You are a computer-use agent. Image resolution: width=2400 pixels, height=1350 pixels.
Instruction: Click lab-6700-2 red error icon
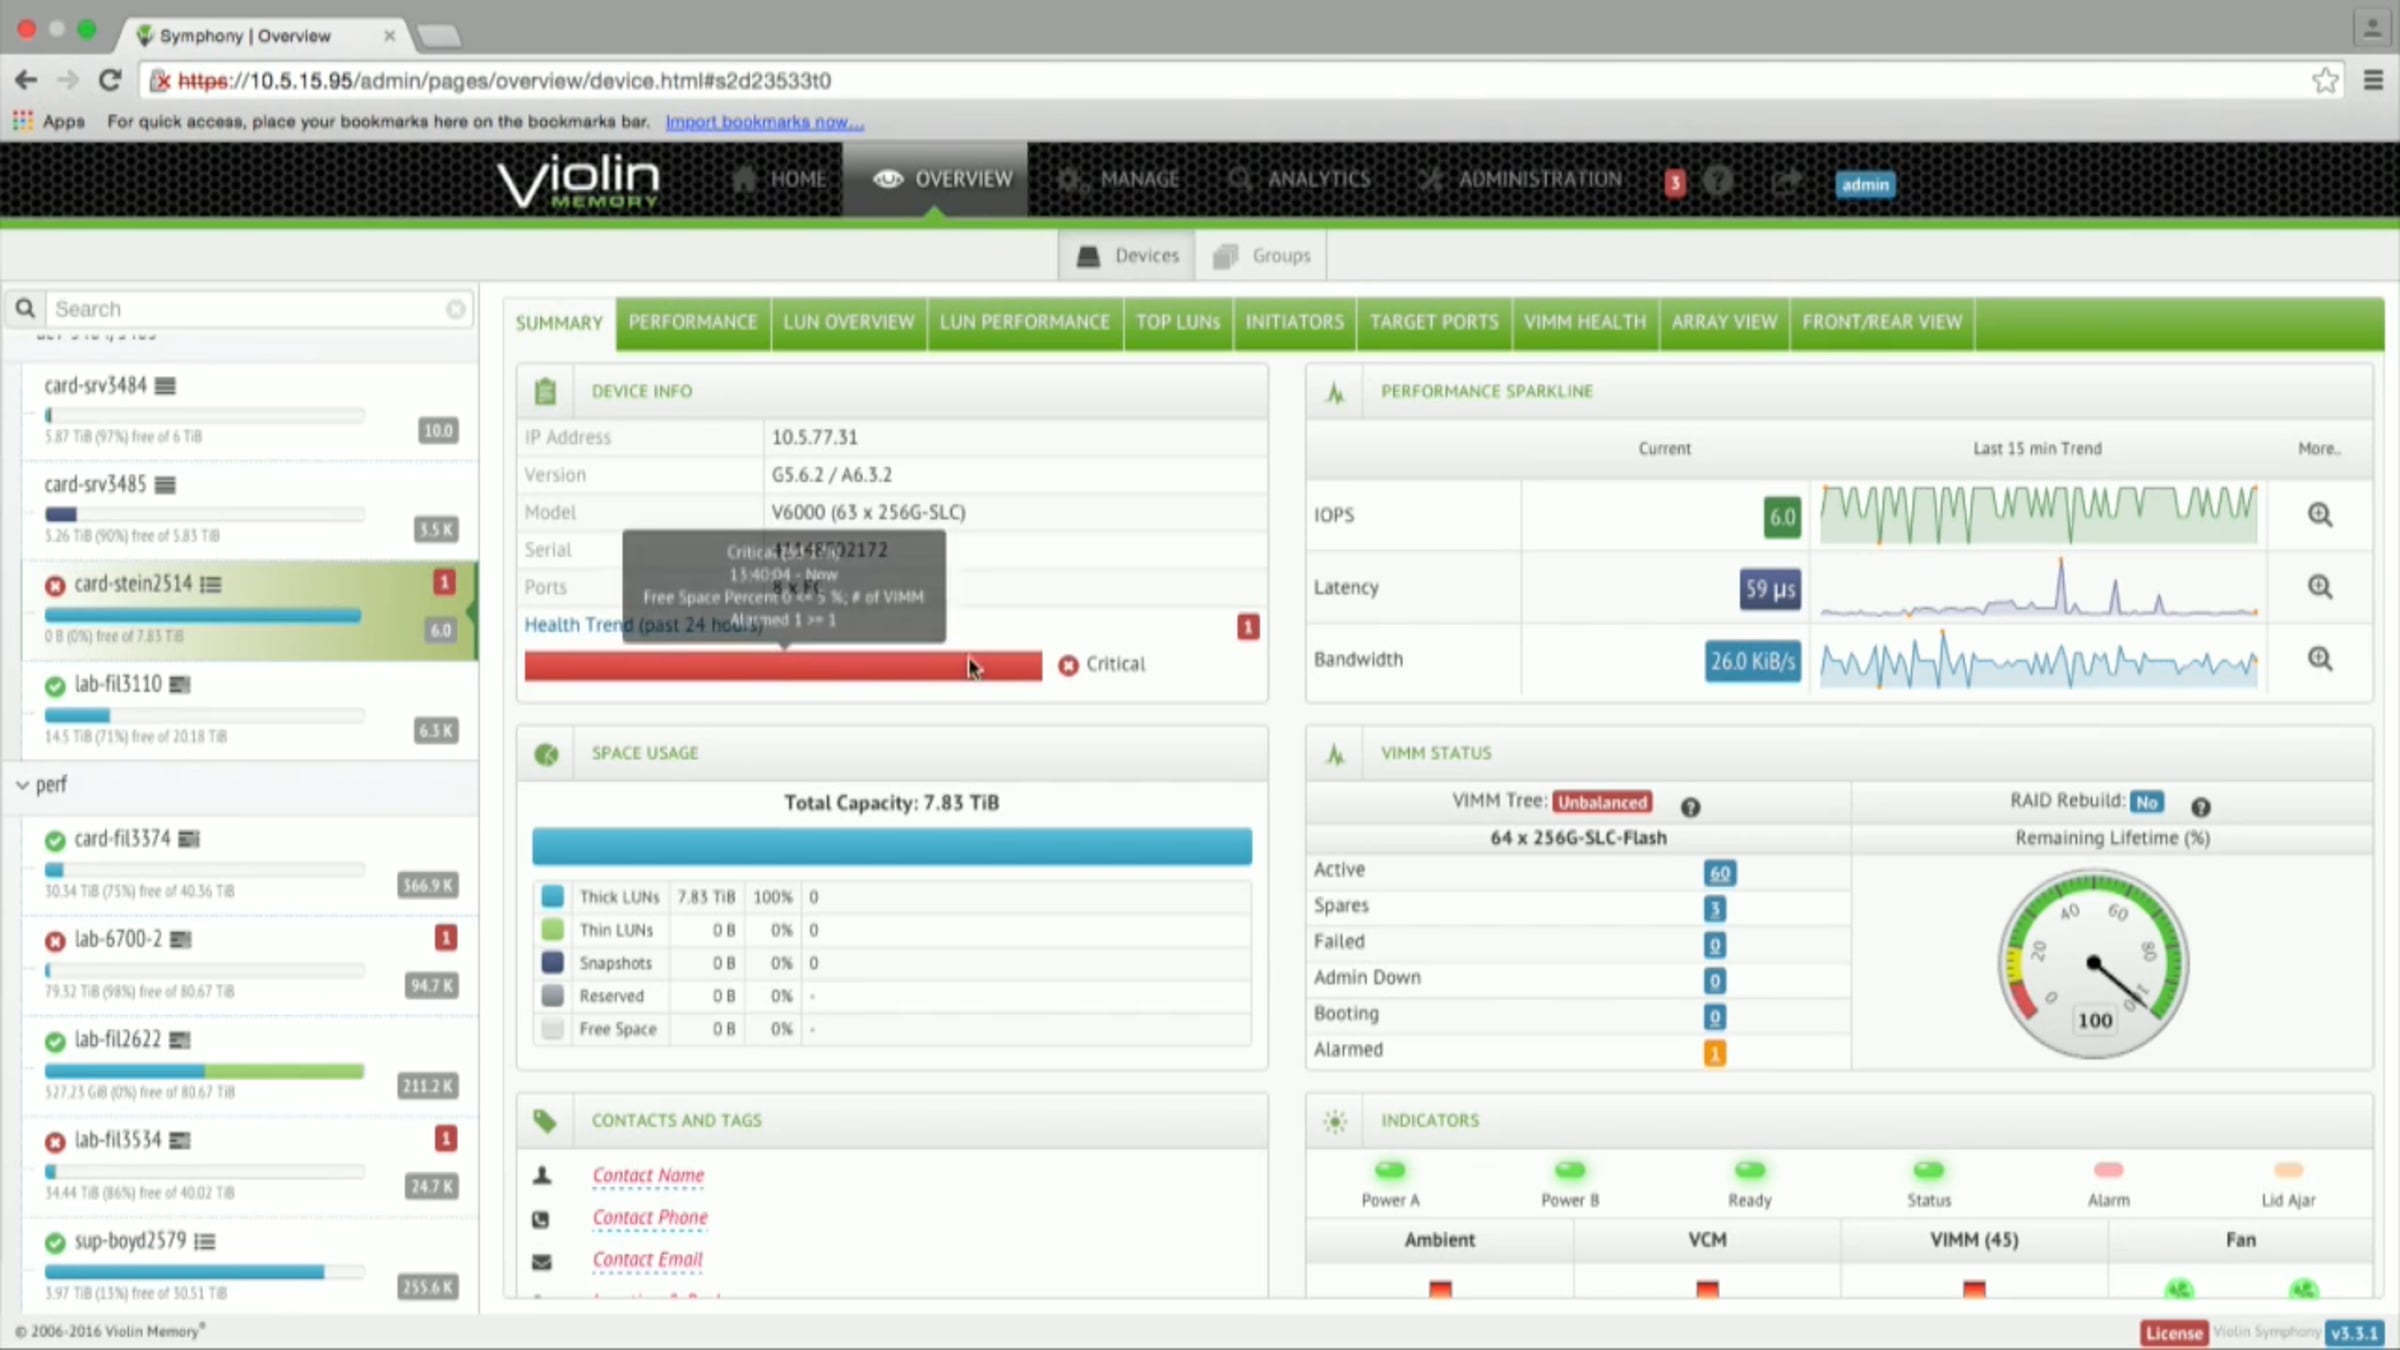tap(55, 941)
